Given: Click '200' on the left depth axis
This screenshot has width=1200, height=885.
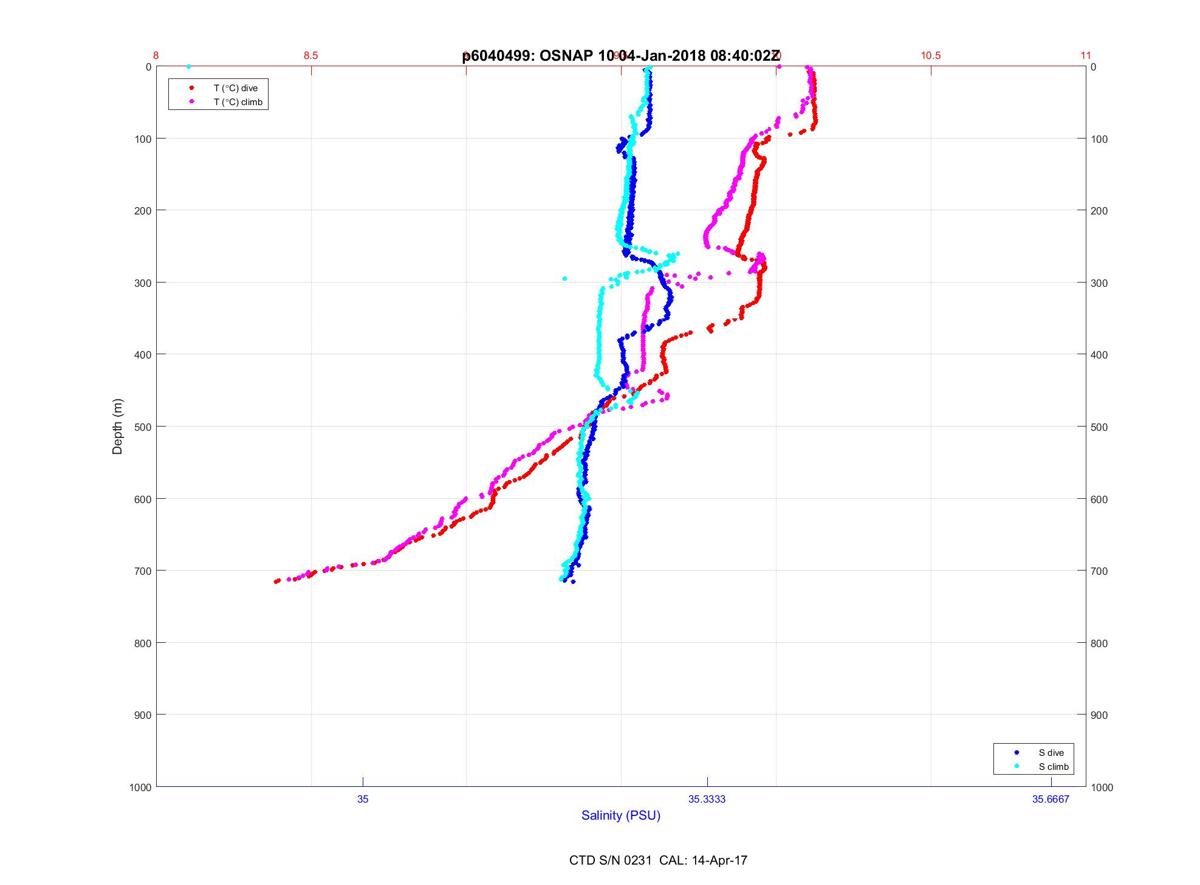Looking at the screenshot, I should pyautogui.click(x=143, y=211).
